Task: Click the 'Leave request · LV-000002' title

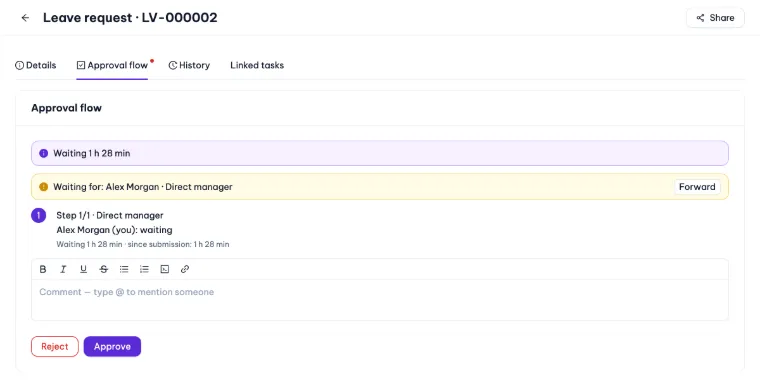Action: 130,18
